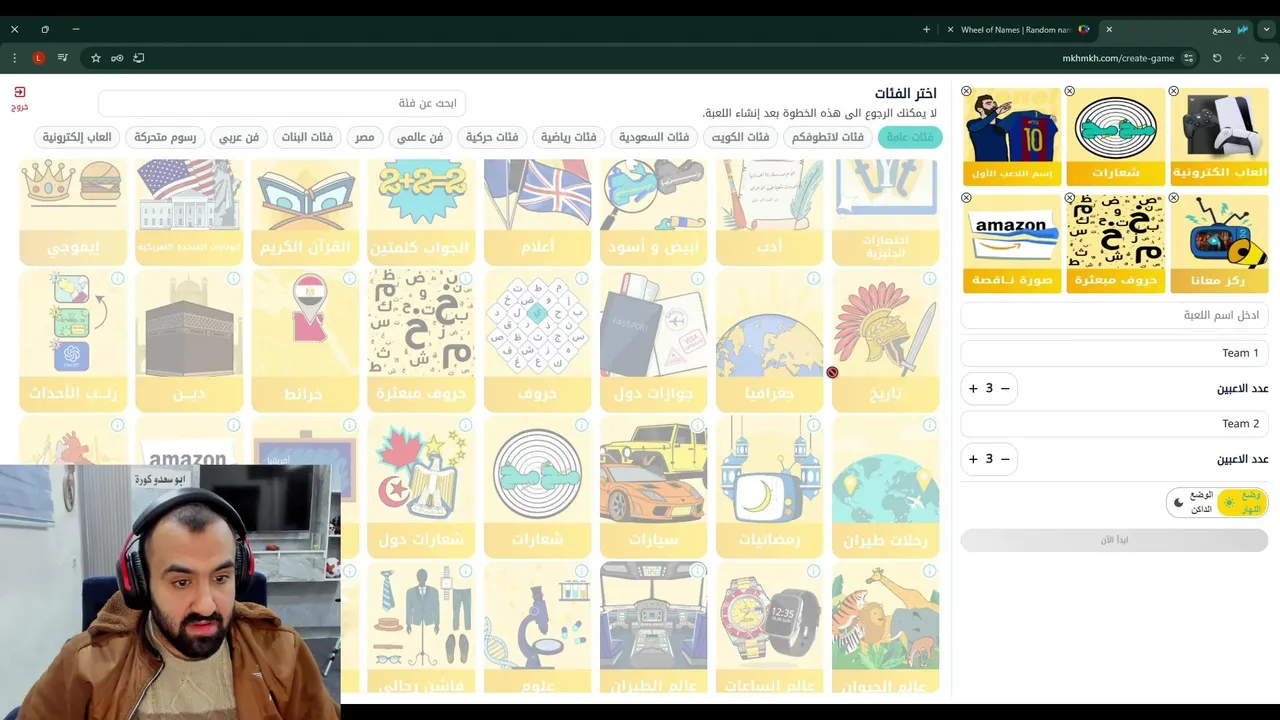Reload the page in browser toolbar

[x=1217, y=58]
